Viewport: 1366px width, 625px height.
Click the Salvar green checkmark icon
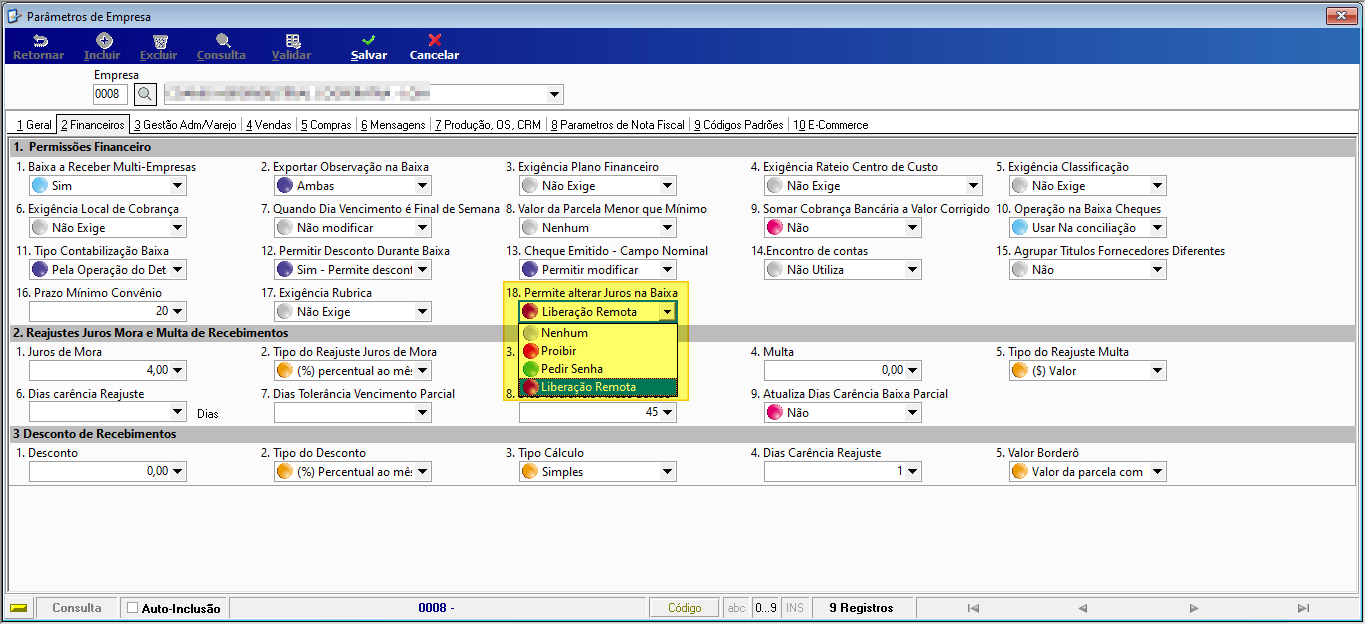pos(368,40)
